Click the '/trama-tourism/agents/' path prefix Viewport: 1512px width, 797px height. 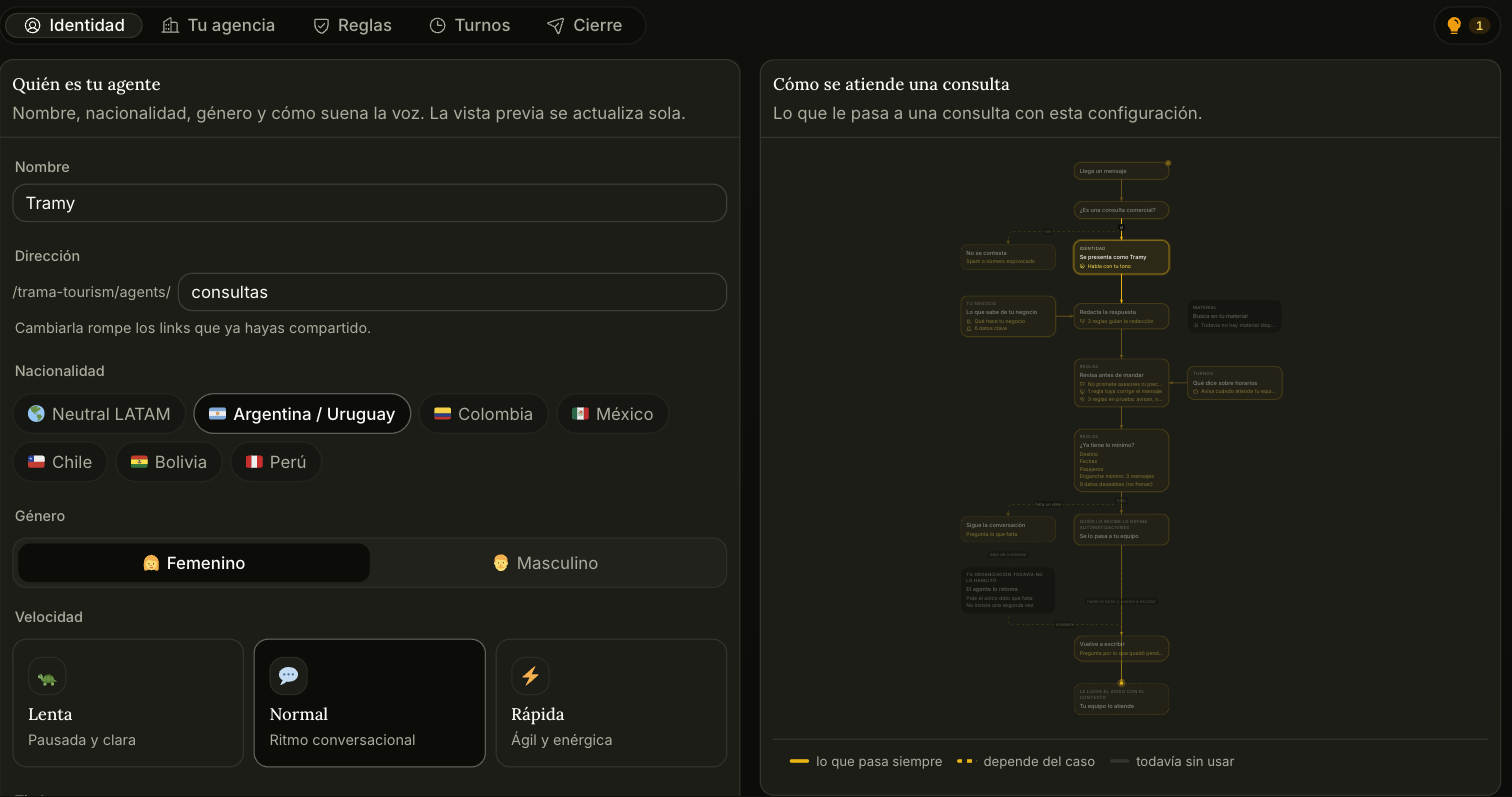click(92, 292)
